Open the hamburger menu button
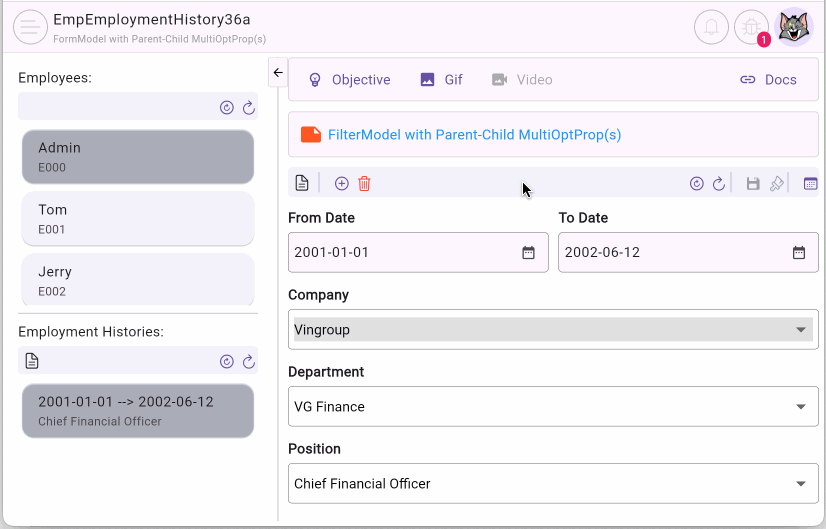The image size is (826, 529). click(x=30, y=27)
